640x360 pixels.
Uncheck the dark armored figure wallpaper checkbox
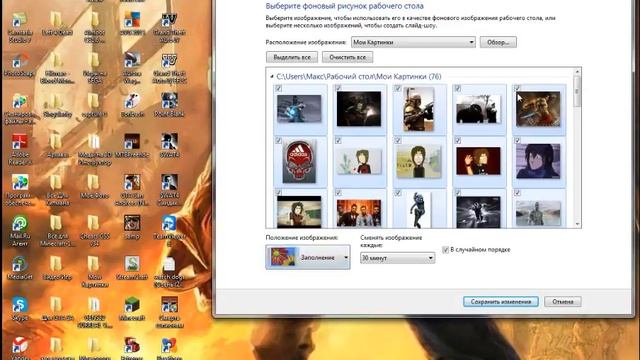coord(338,88)
